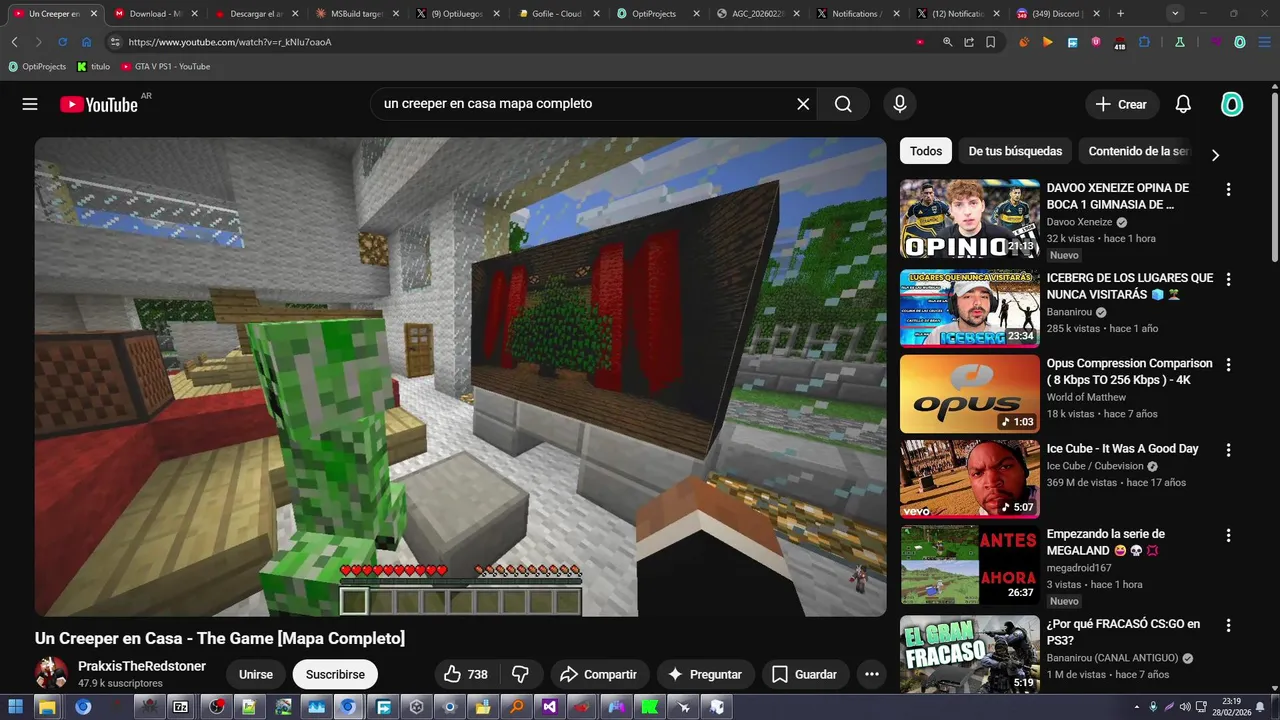1280x720 pixels.
Task: Like the video with thumbs up
Action: 466,674
